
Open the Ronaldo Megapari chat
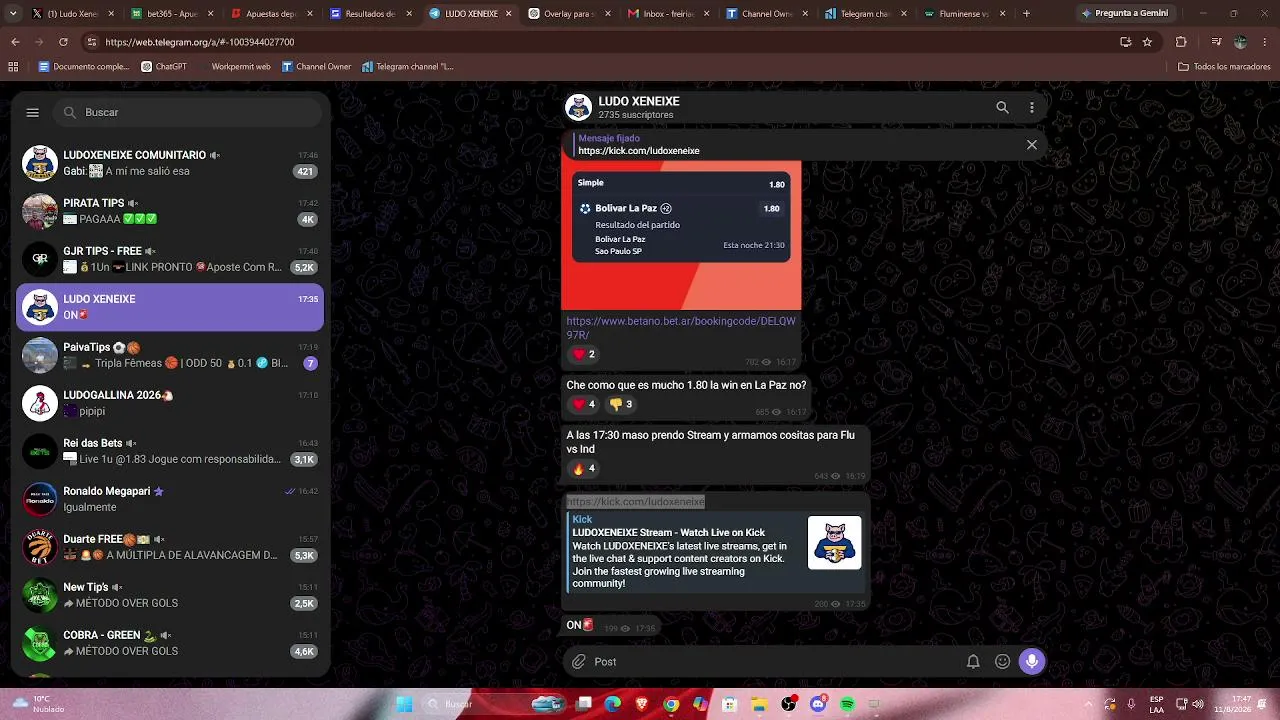(x=170, y=499)
